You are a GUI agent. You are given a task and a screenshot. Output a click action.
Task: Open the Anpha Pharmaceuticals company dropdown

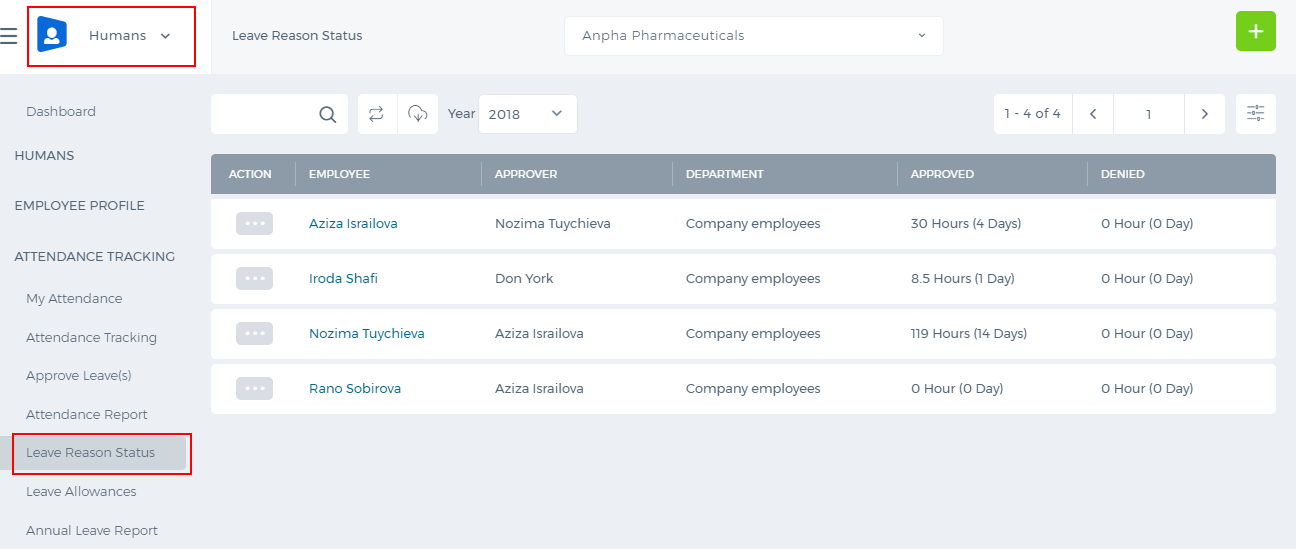754,36
